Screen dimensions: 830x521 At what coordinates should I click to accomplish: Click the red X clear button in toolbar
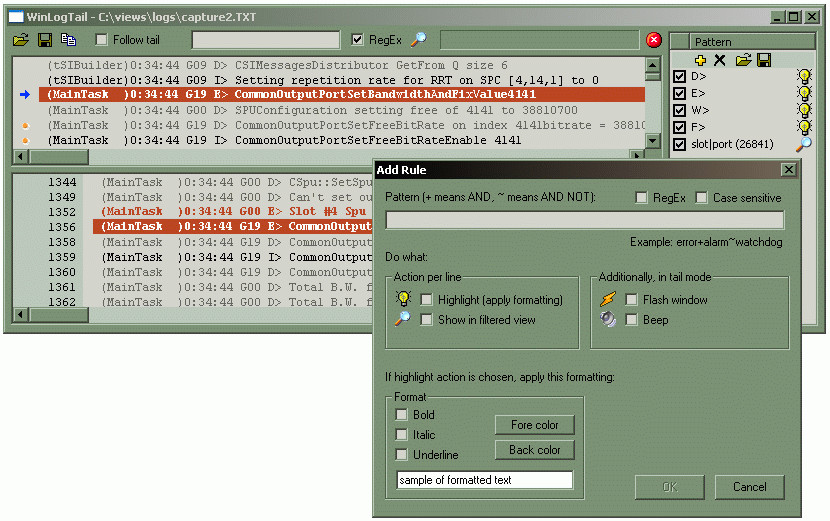(654, 40)
